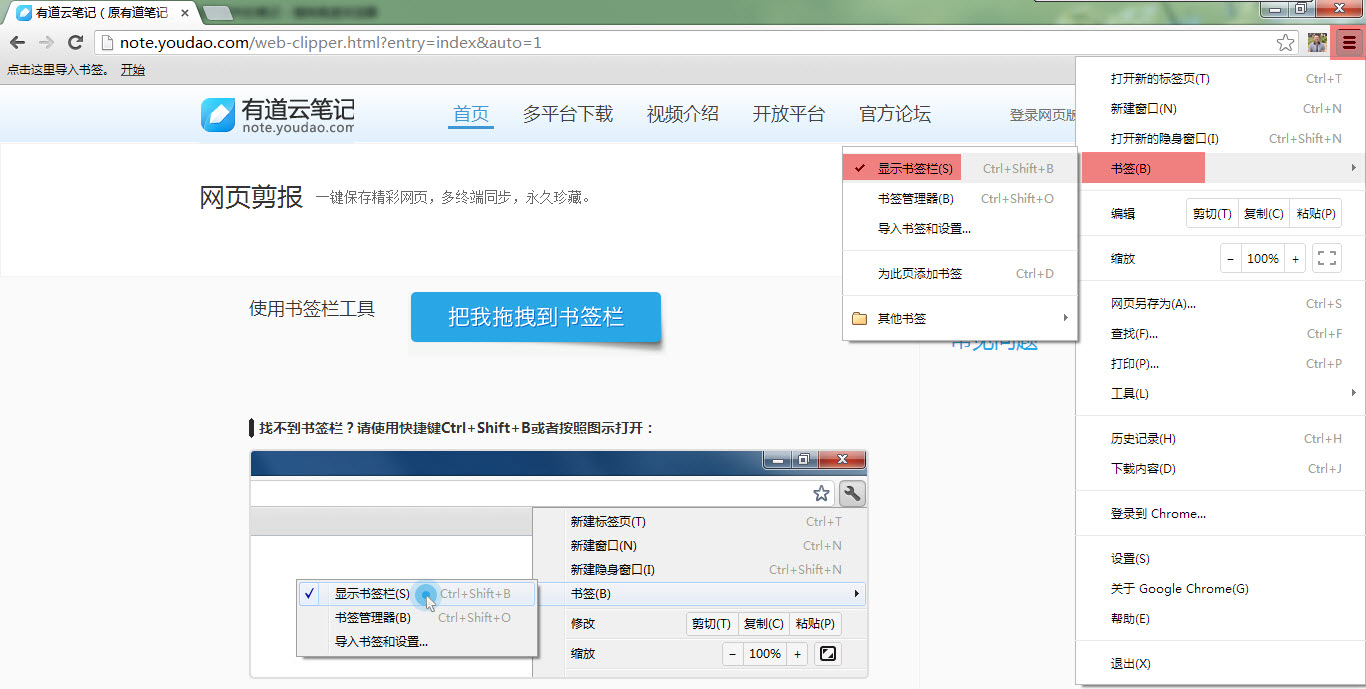The width and height of the screenshot is (1366, 689).
Task: Click 粘贴(P) in the edit row
Action: click(1316, 213)
